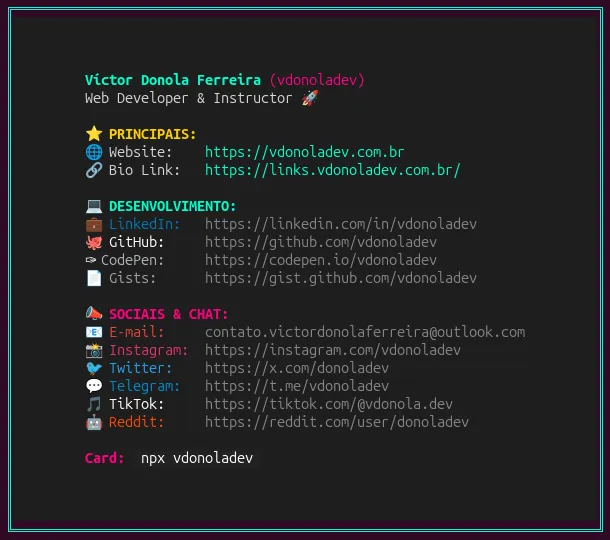Click the music note icon beside TikTok
Image resolution: width=610 pixels, height=540 pixels.
pyautogui.click(x=94, y=404)
